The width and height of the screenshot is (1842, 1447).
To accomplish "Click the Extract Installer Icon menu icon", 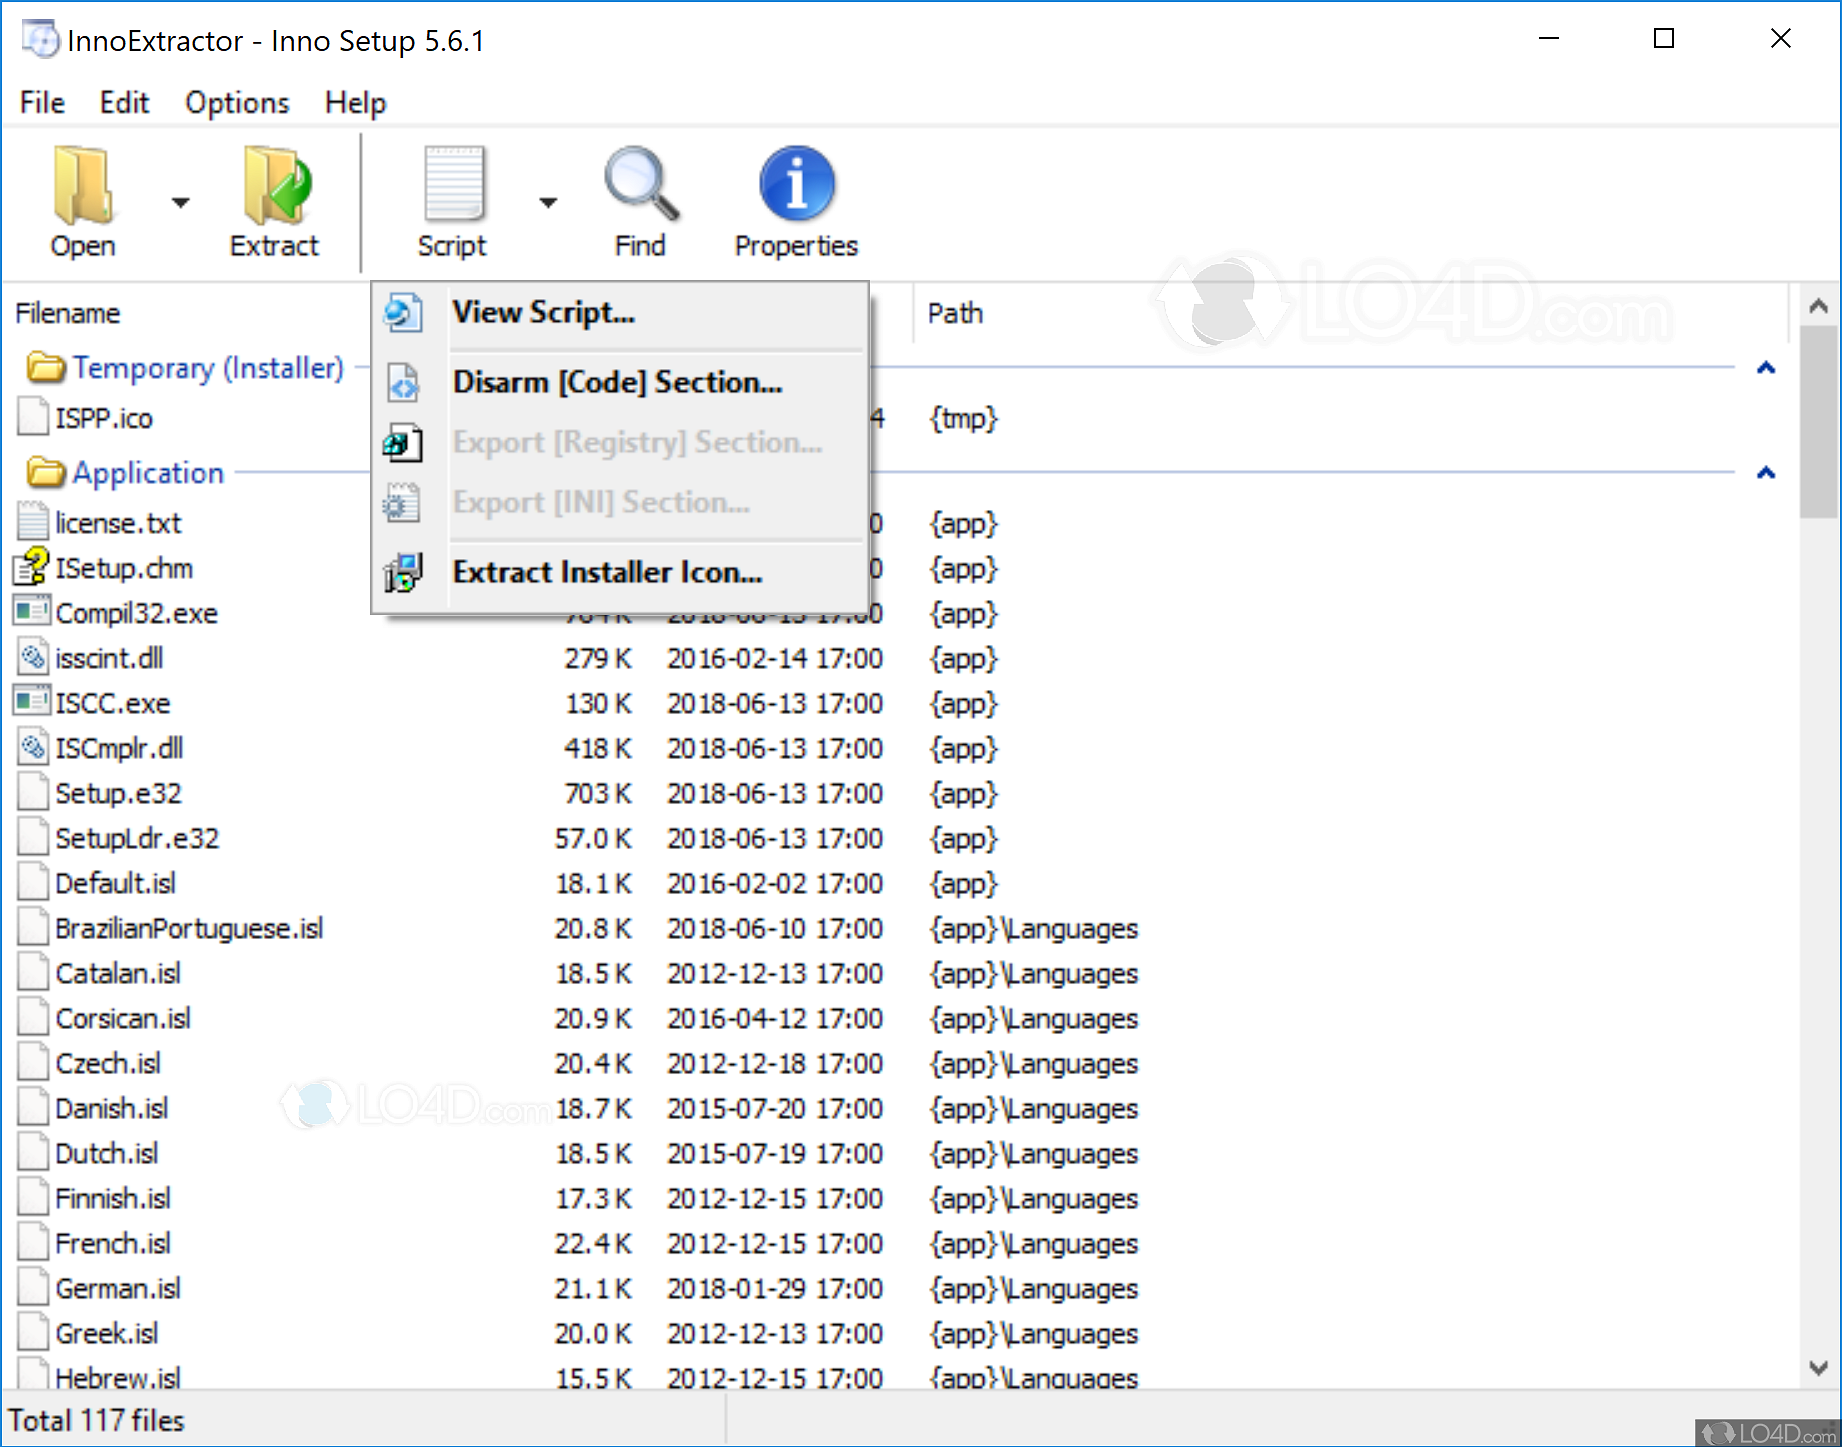I will (403, 572).
